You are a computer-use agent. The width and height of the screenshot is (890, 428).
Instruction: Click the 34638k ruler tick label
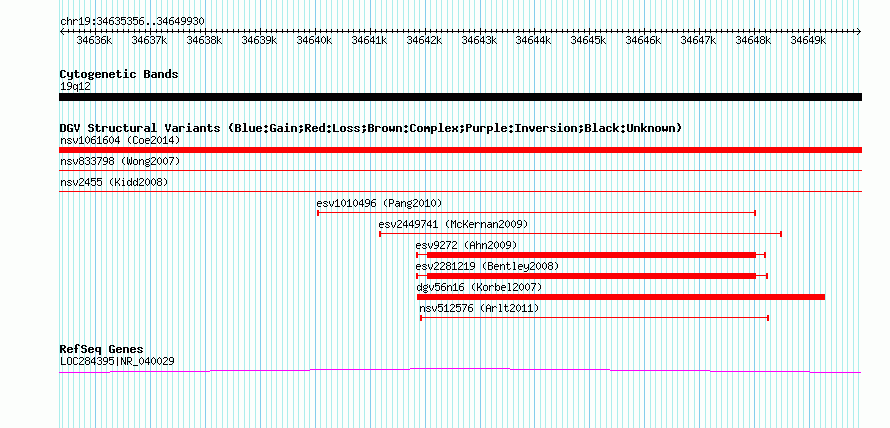(x=203, y=40)
